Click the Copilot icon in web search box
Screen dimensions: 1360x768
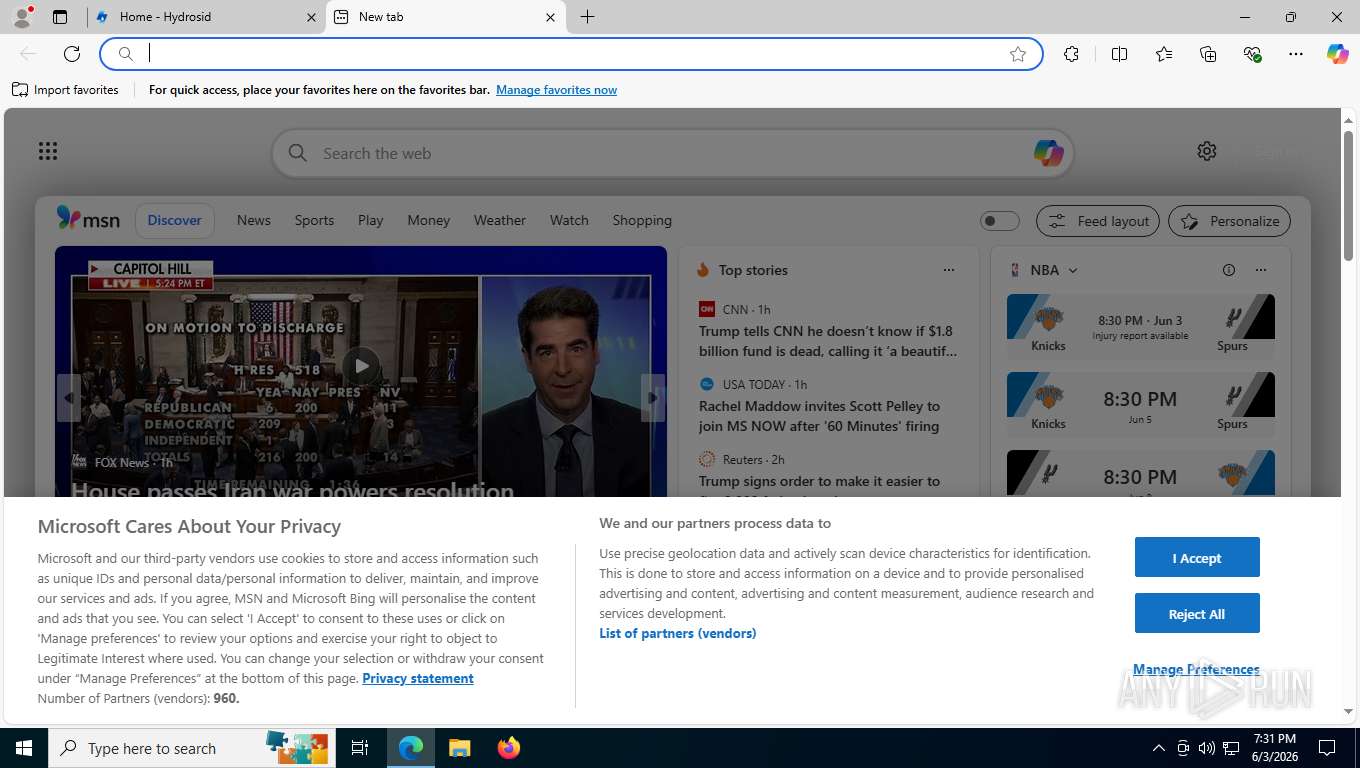tap(1048, 153)
